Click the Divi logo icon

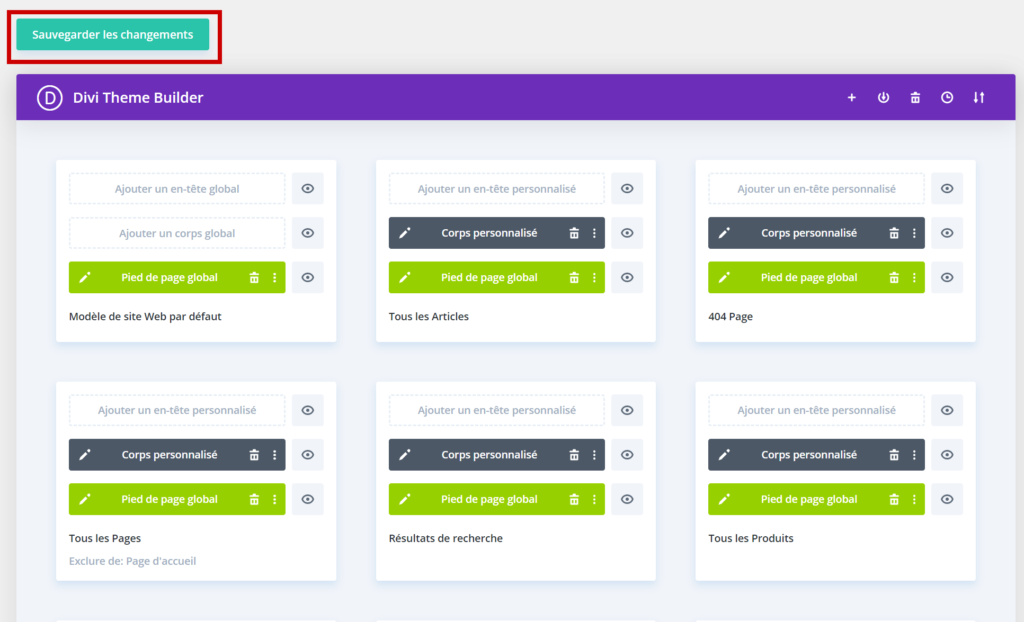(50, 97)
